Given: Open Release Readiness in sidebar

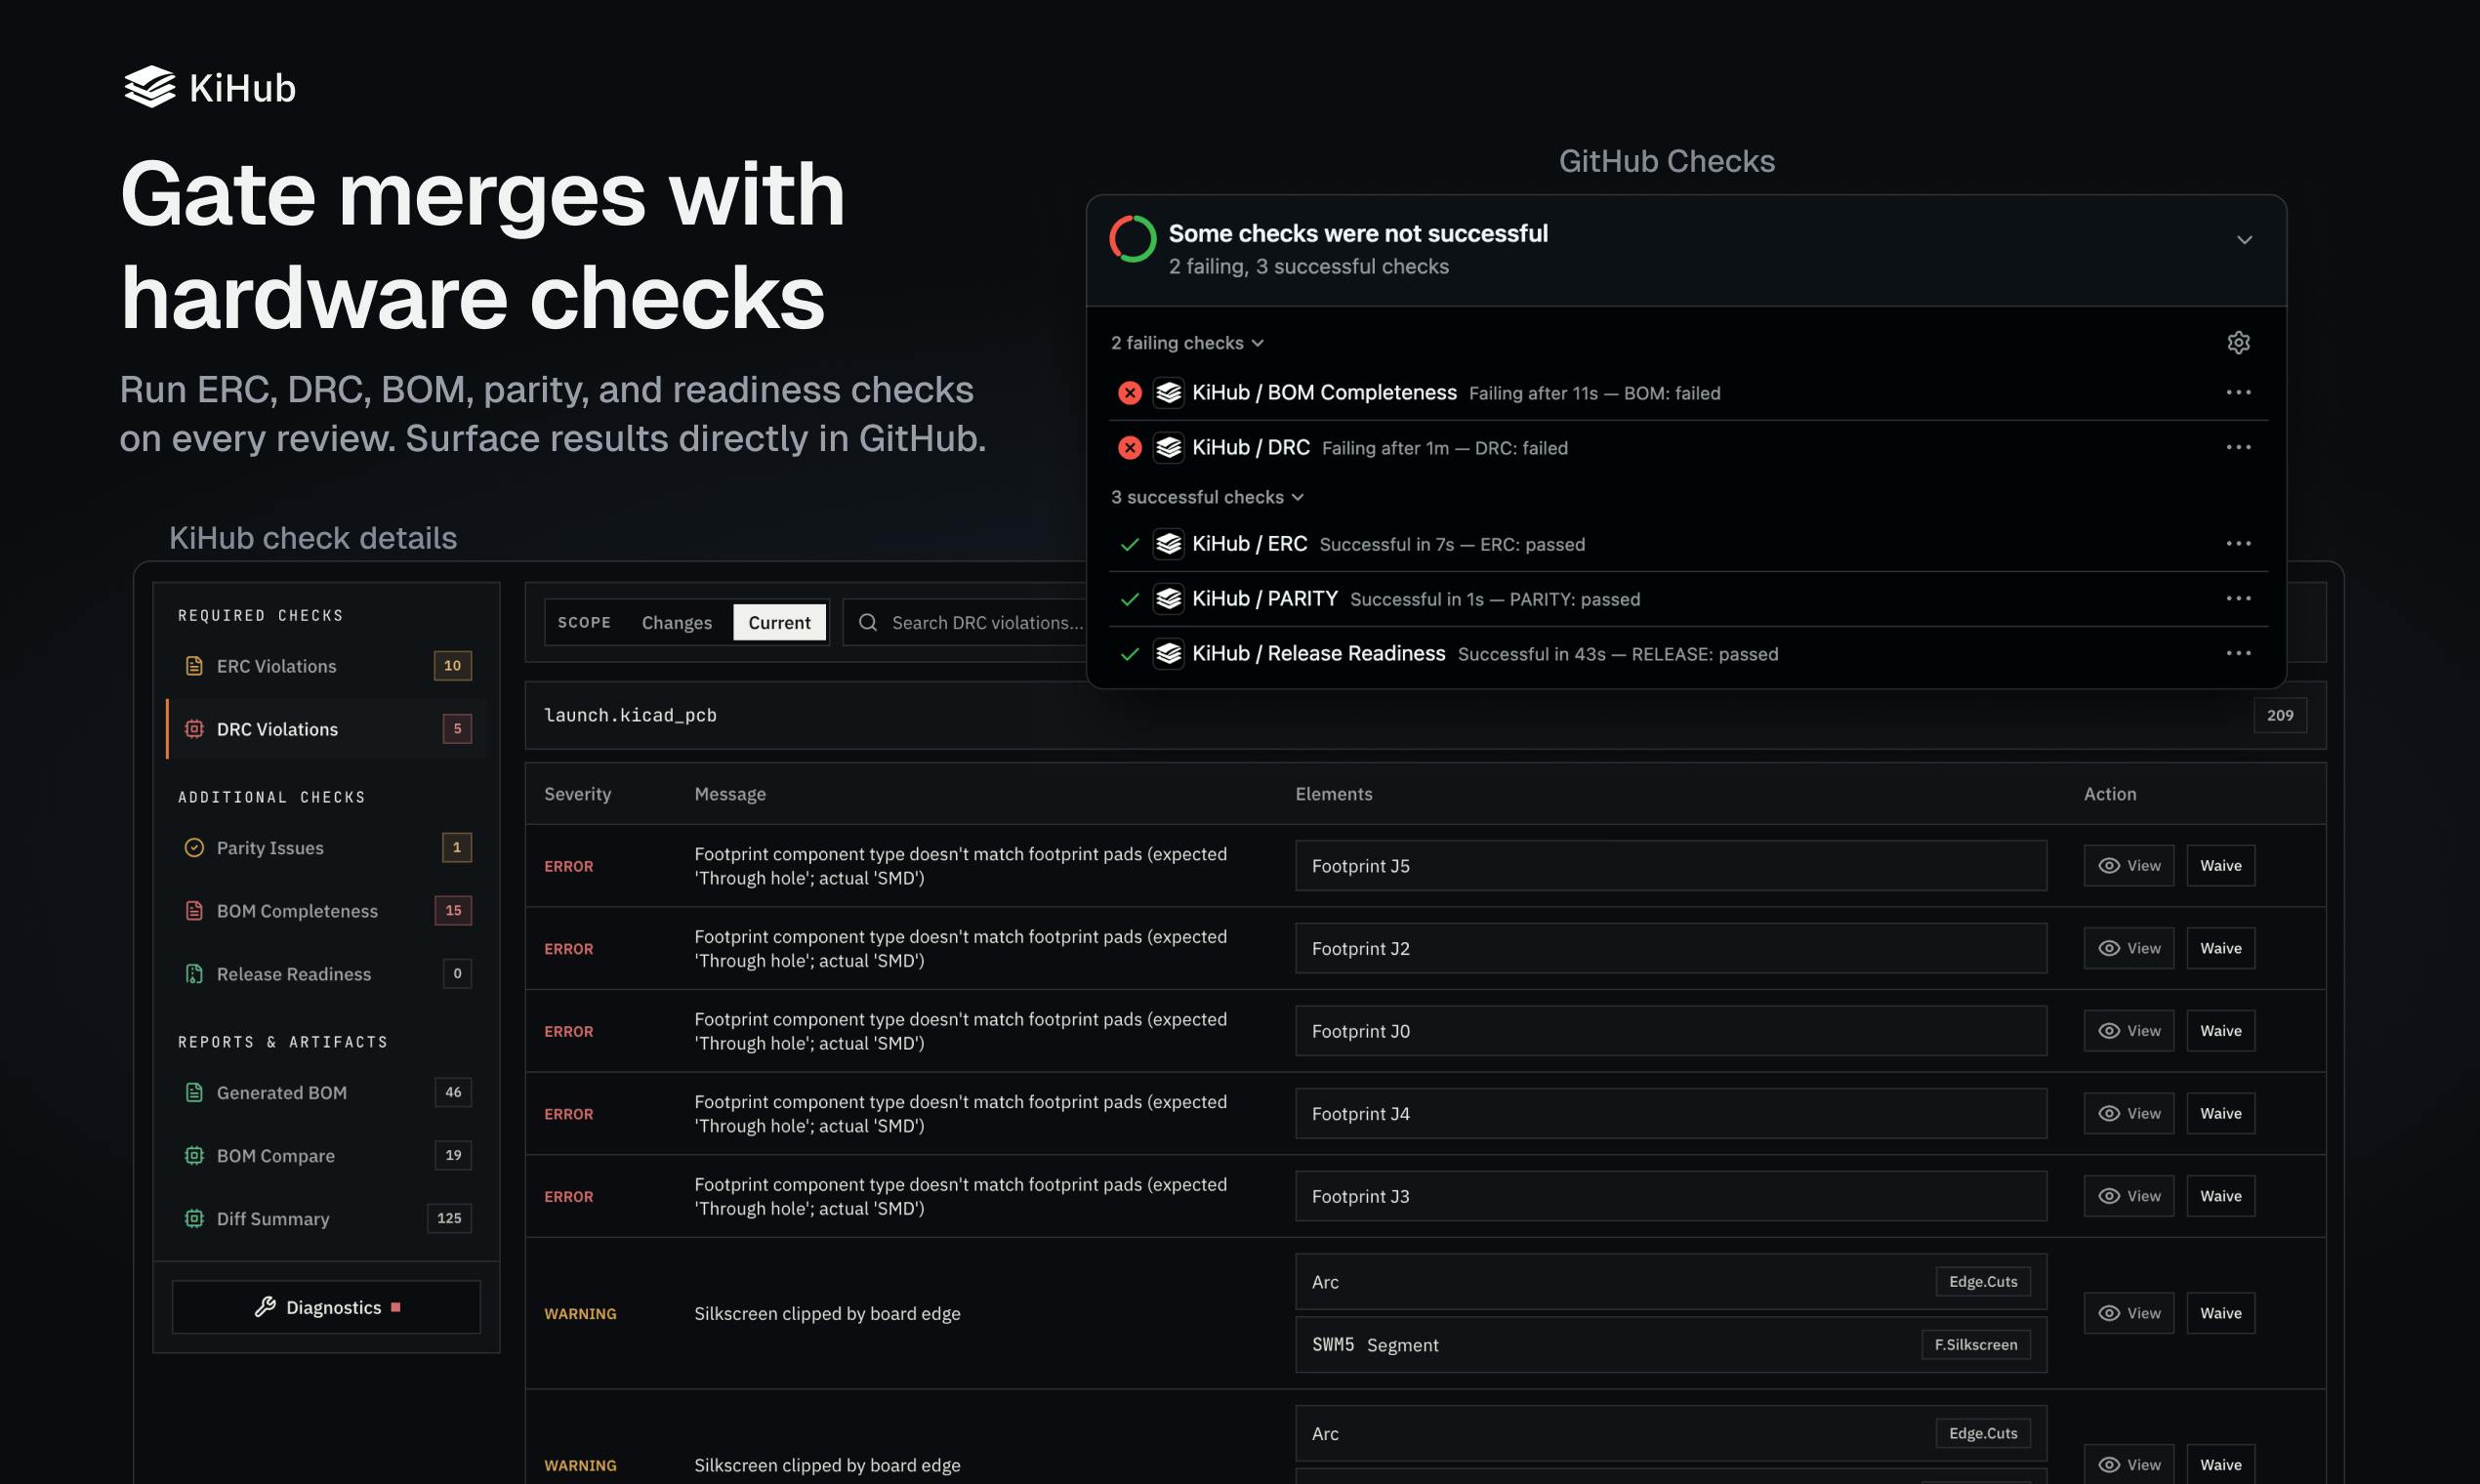Looking at the screenshot, I should pyautogui.click(x=326, y=974).
